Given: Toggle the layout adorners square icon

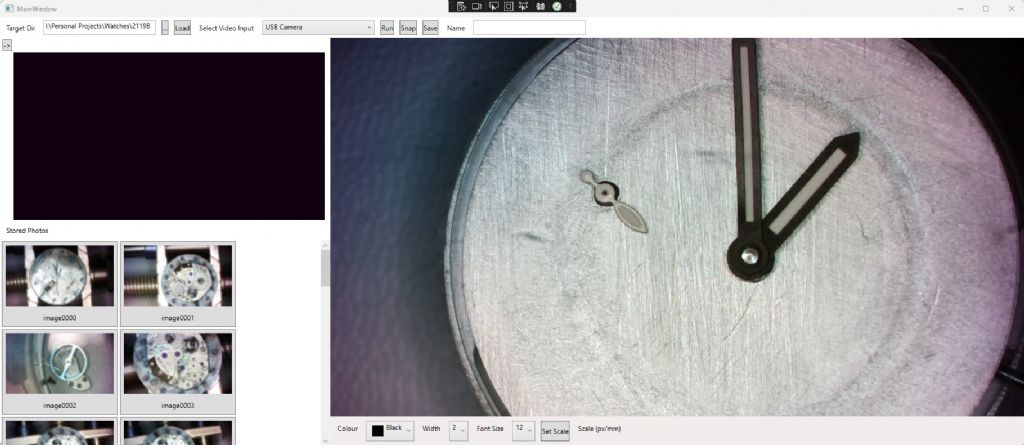Looking at the screenshot, I should pyautogui.click(x=509, y=6).
